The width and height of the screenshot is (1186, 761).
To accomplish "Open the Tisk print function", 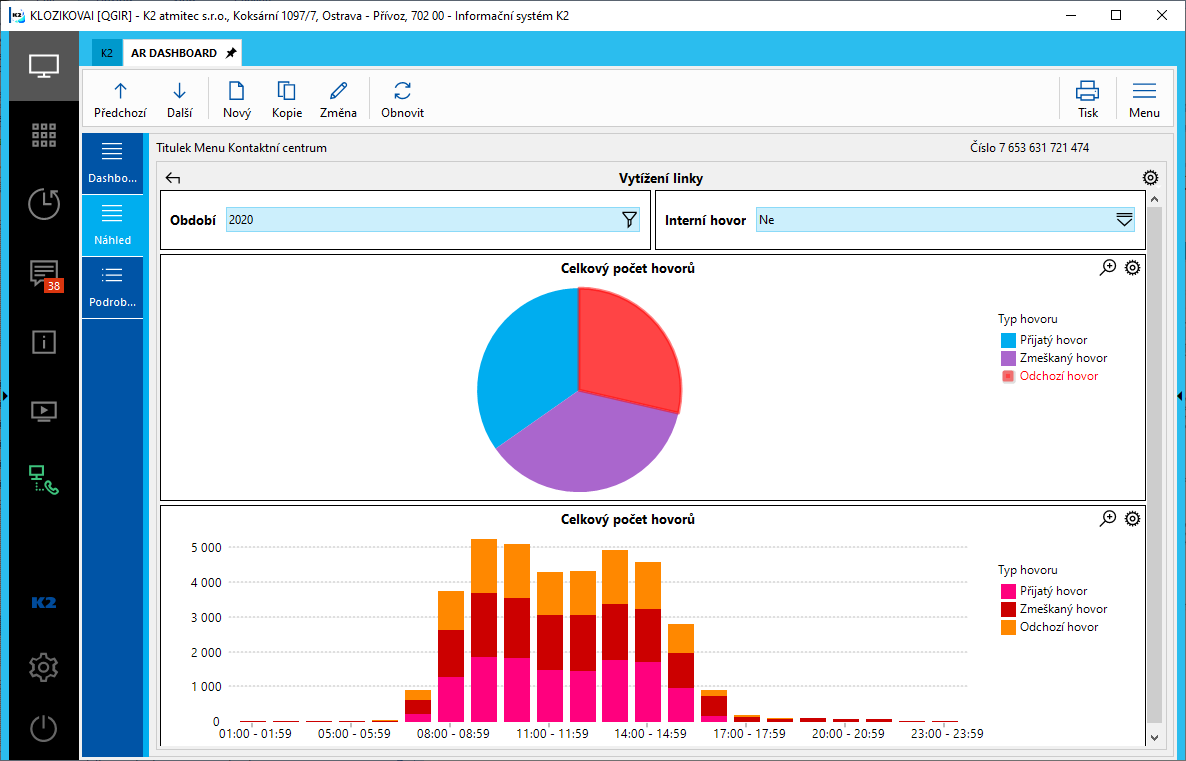I will pyautogui.click(x=1087, y=91).
